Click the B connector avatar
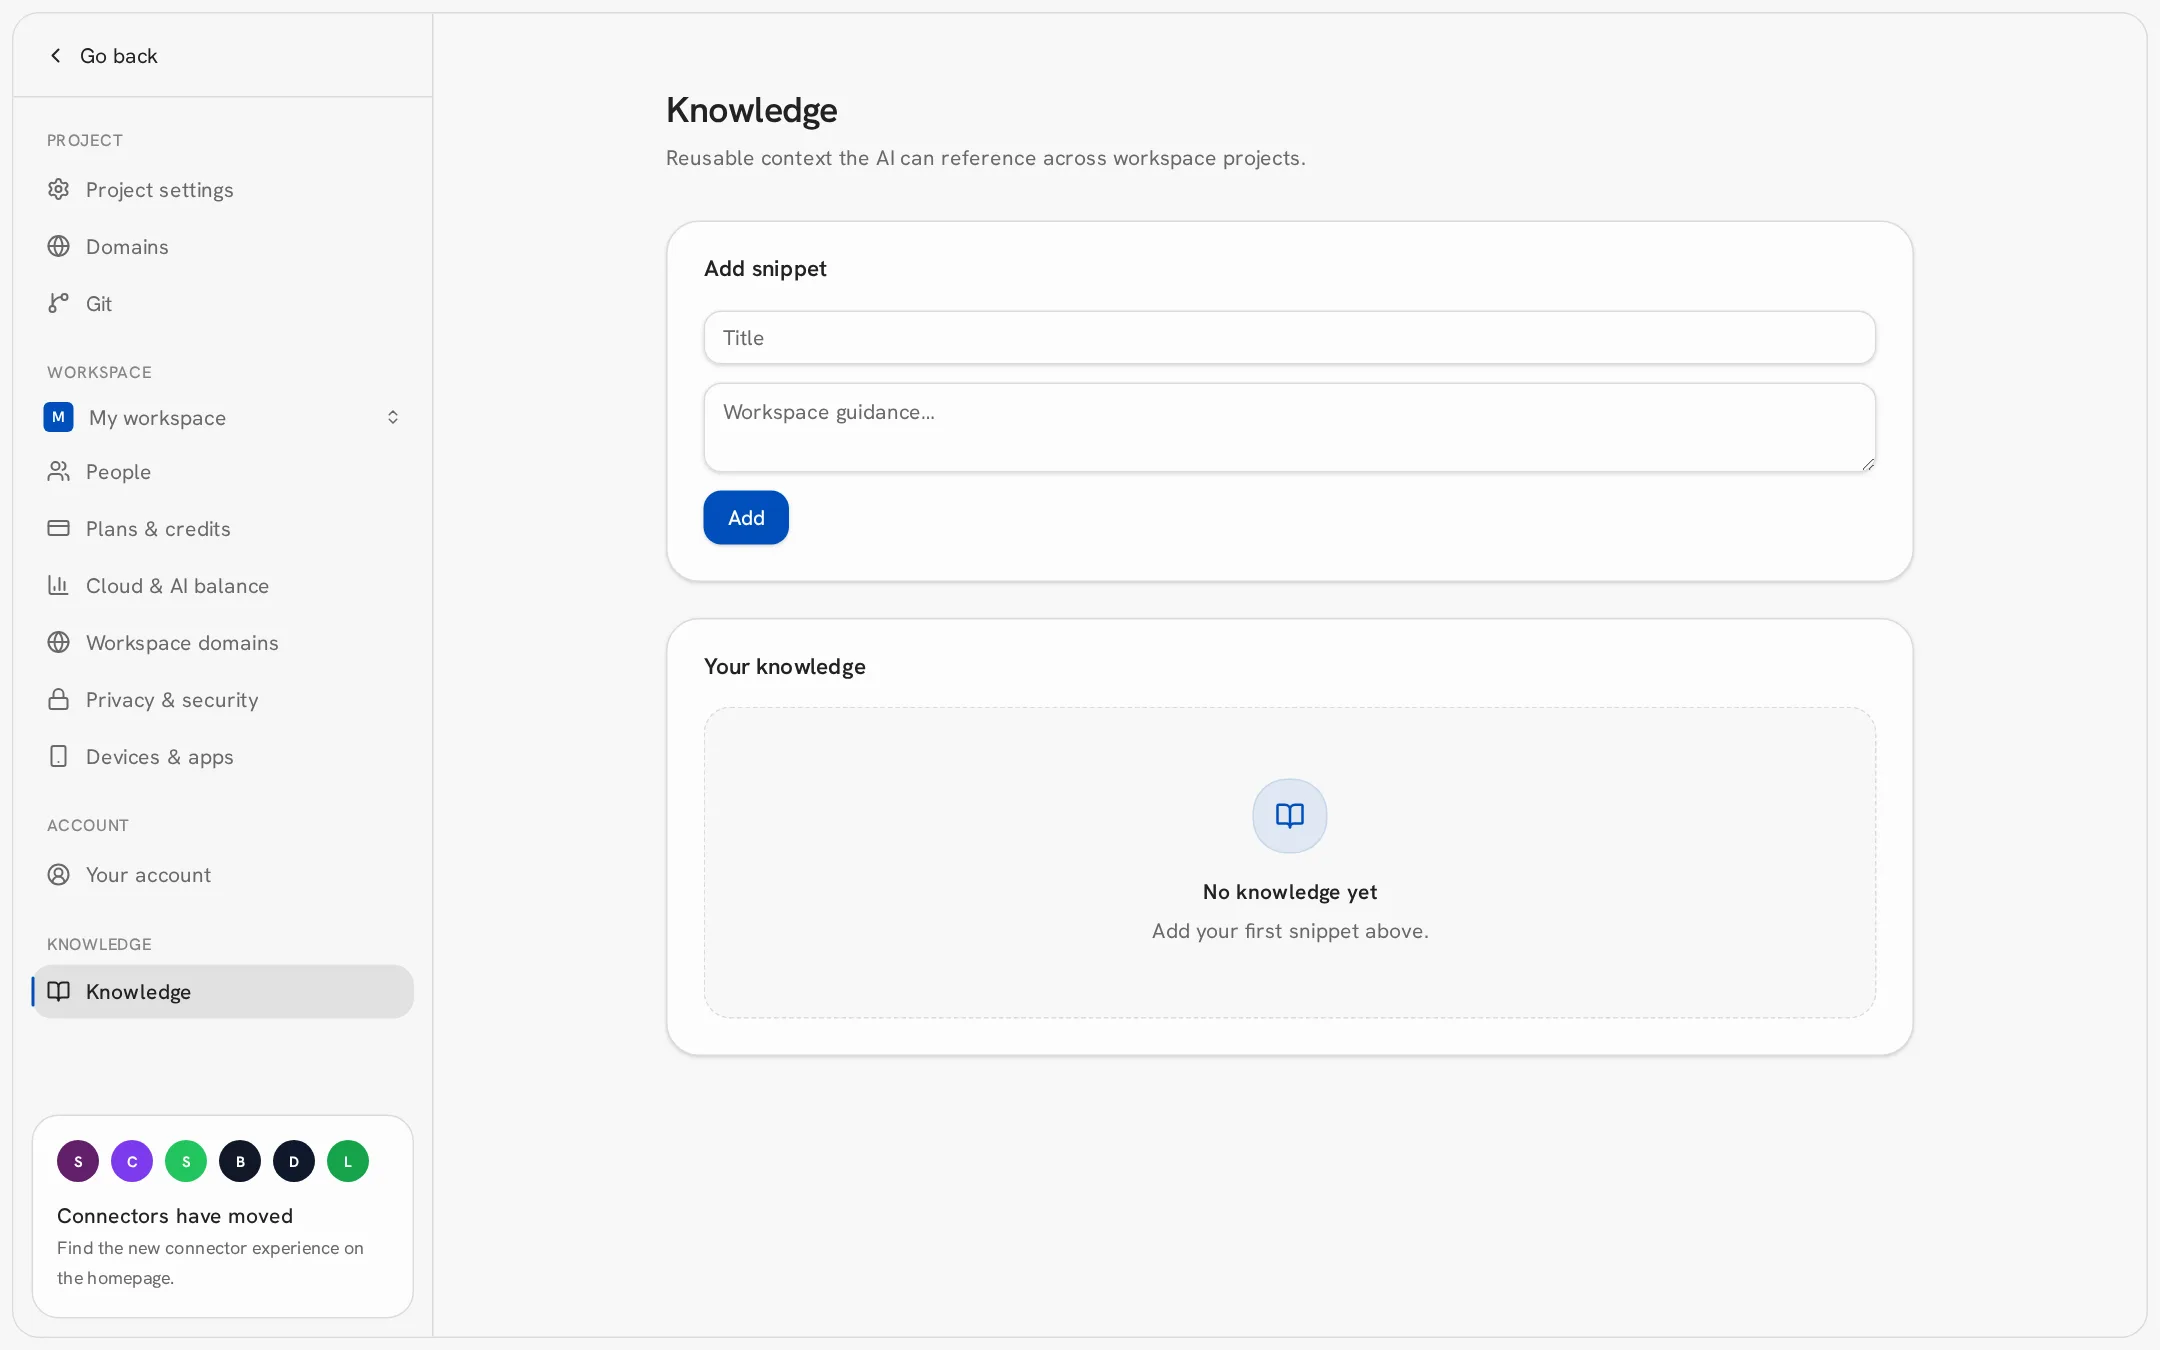2160x1350 pixels. point(240,1161)
